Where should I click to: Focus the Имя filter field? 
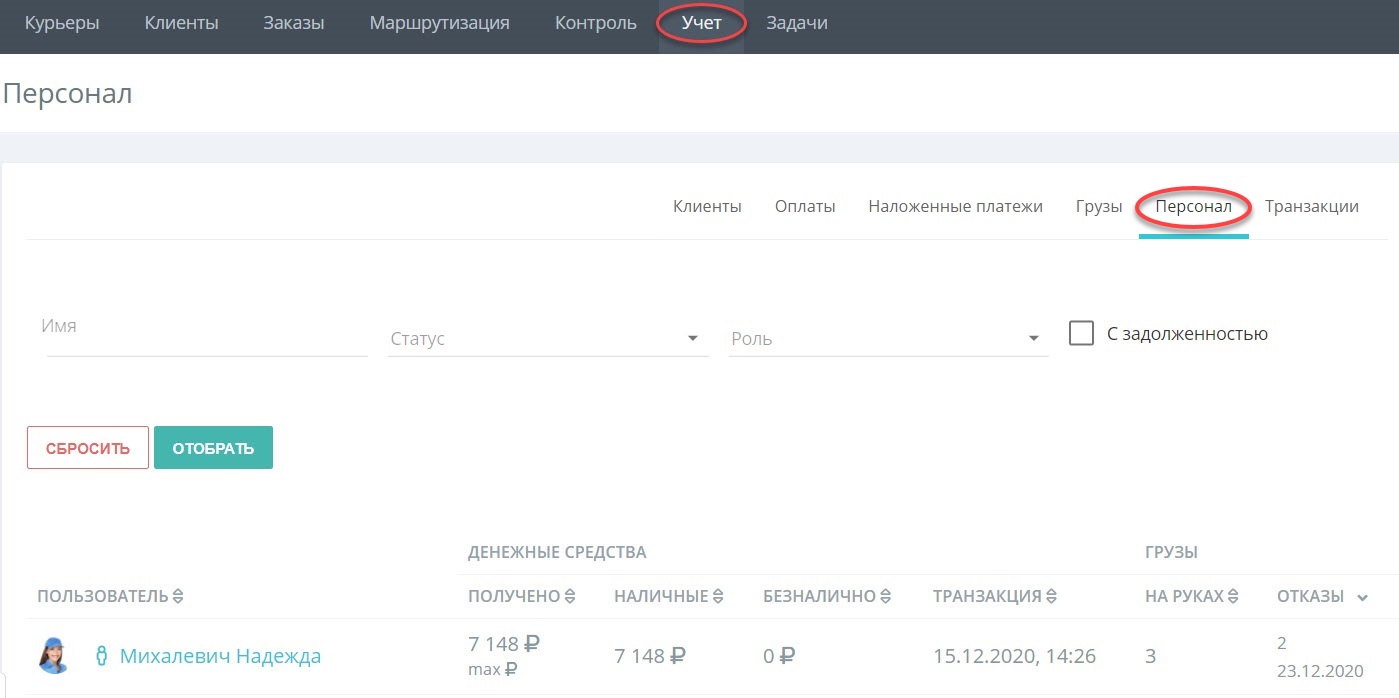[207, 330]
